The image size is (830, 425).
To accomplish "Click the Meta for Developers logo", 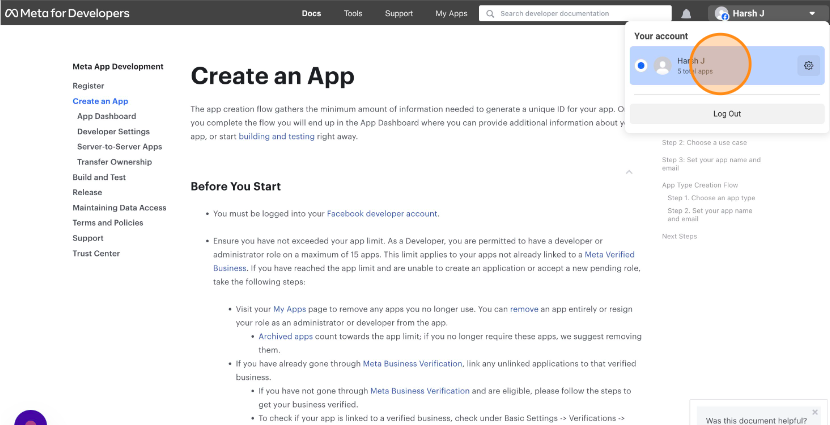I will [x=67, y=13].
